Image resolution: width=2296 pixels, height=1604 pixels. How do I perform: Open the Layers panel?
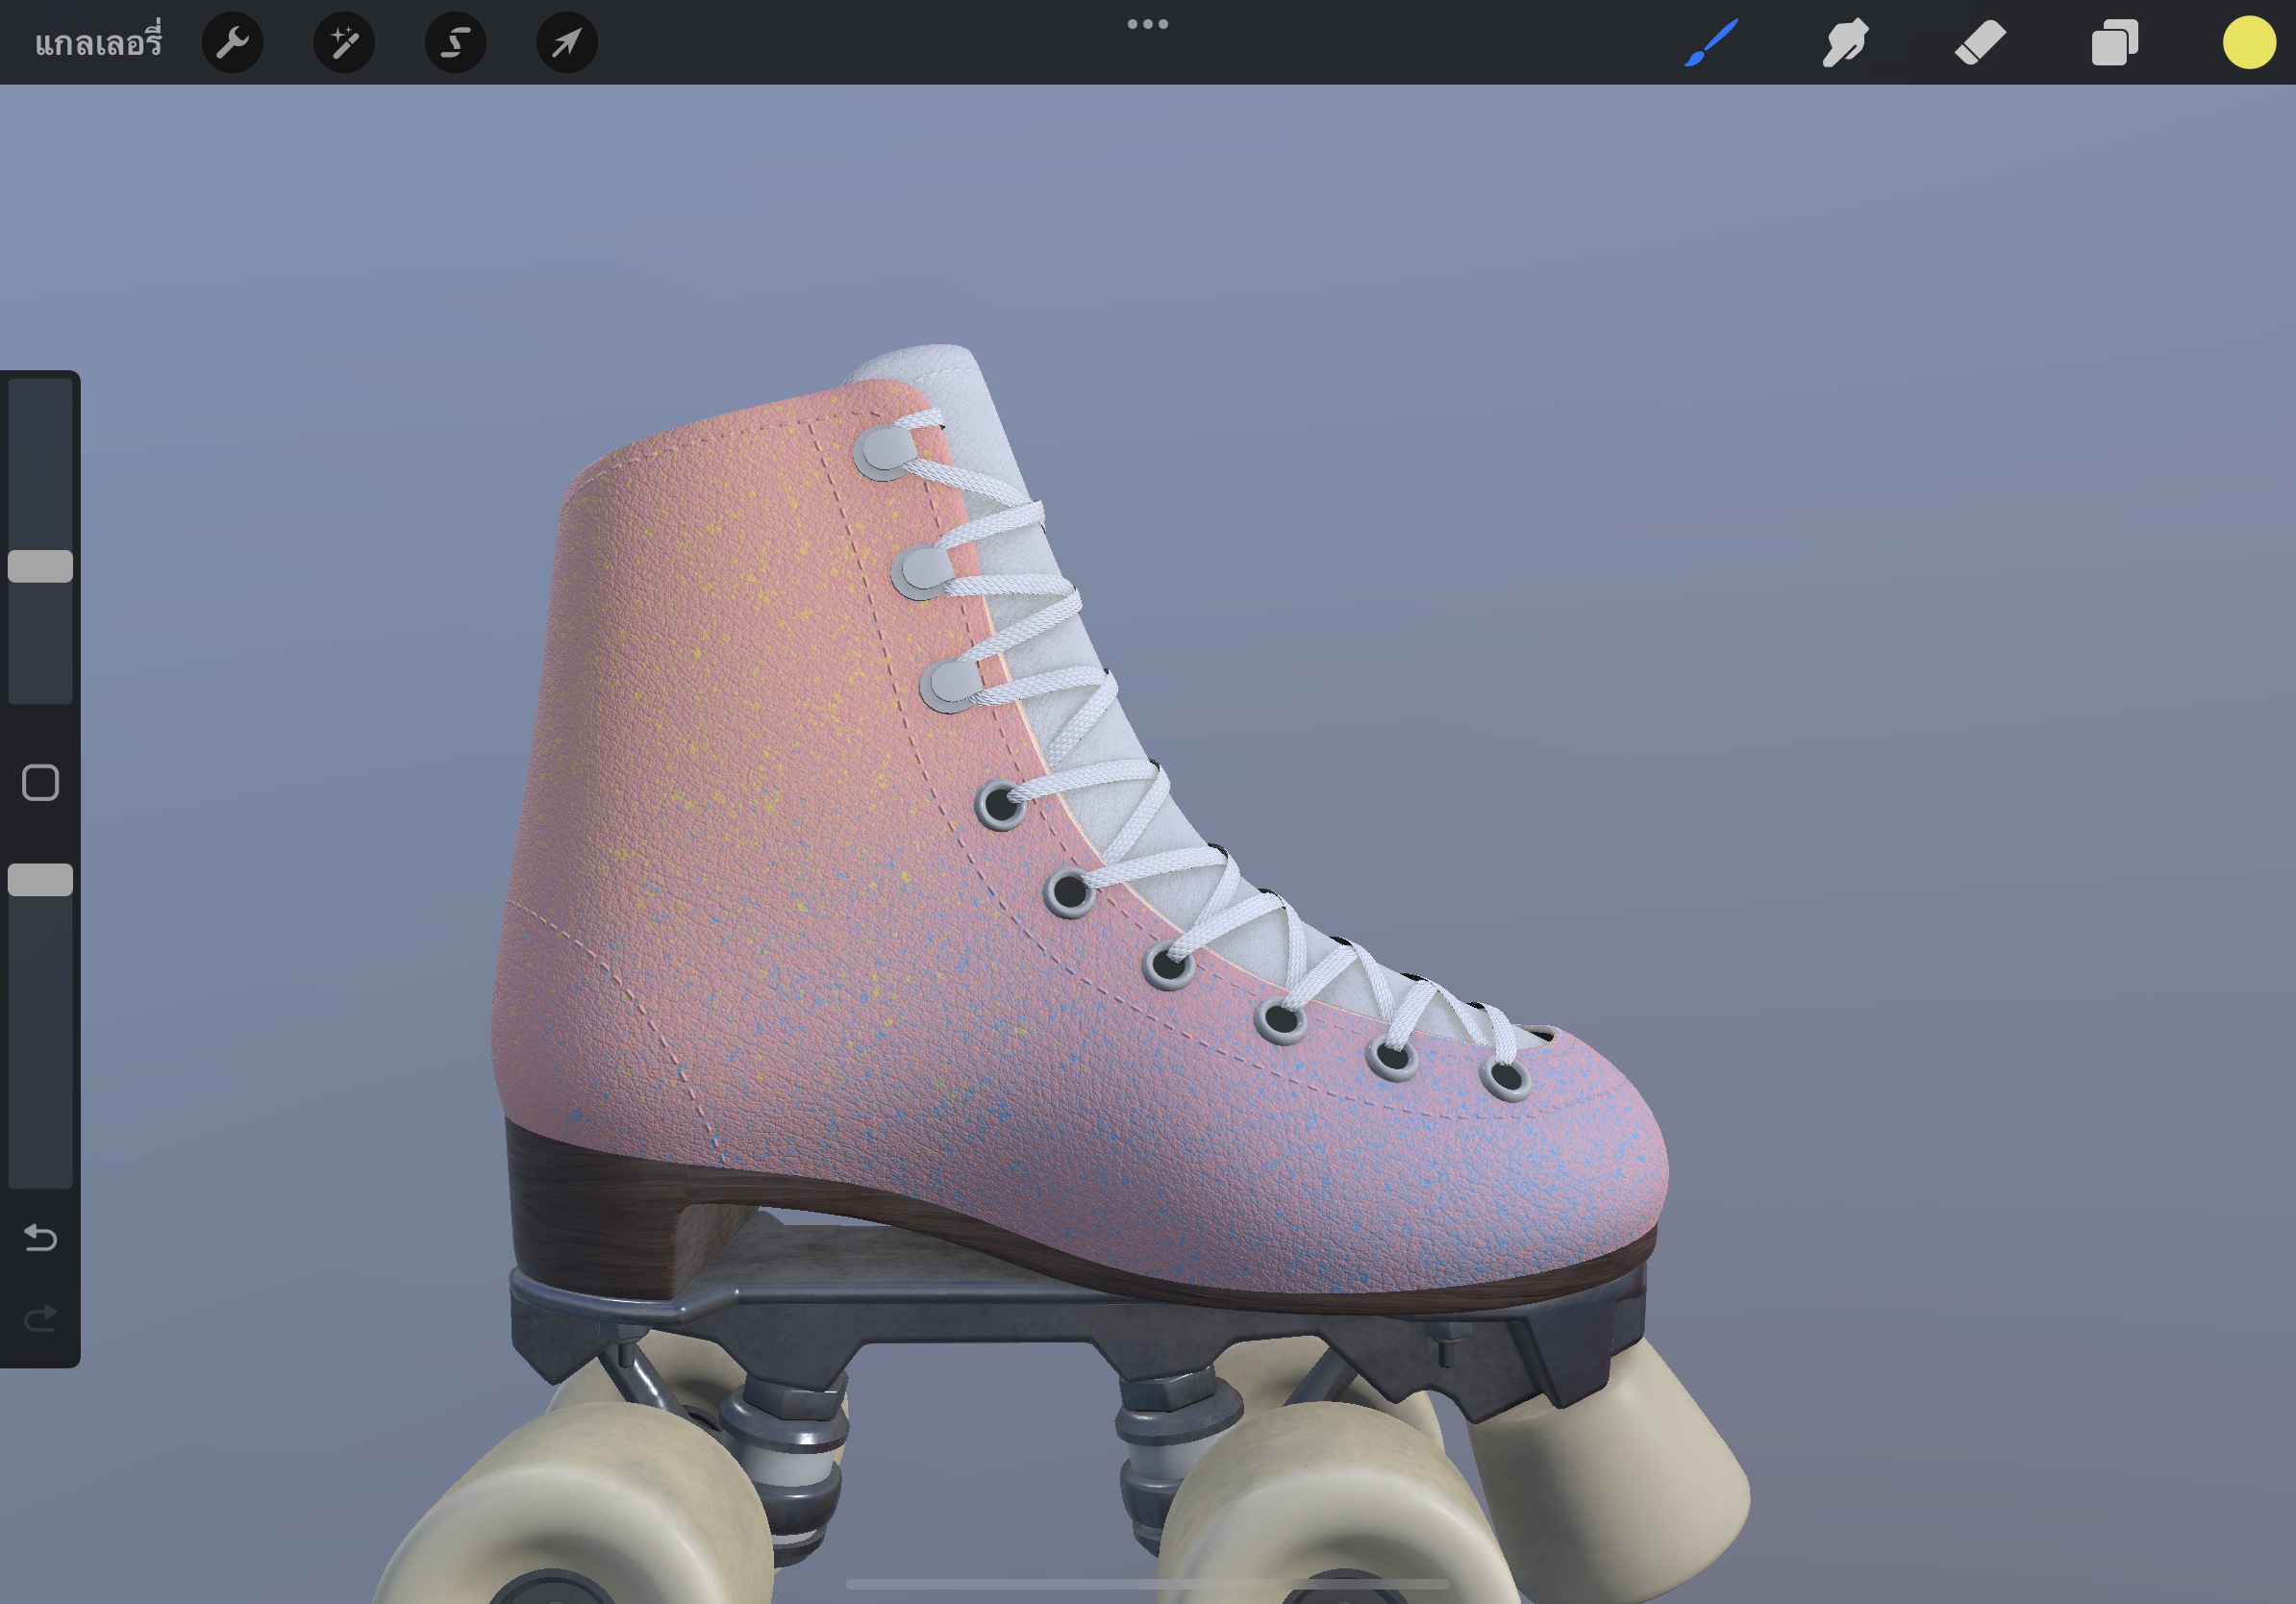[2114, 43]
